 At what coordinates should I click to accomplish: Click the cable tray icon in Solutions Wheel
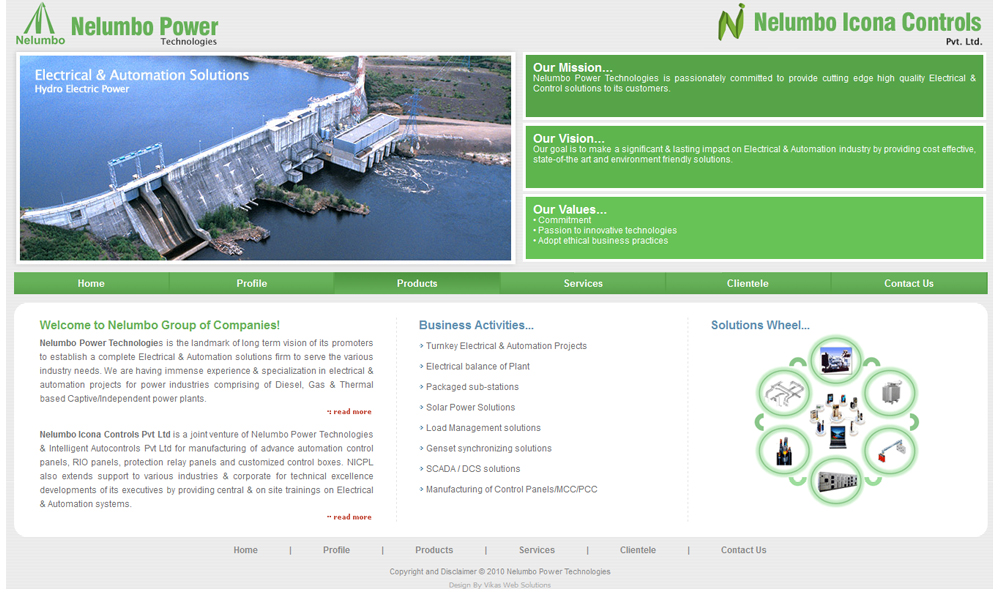tap(784, 391)
